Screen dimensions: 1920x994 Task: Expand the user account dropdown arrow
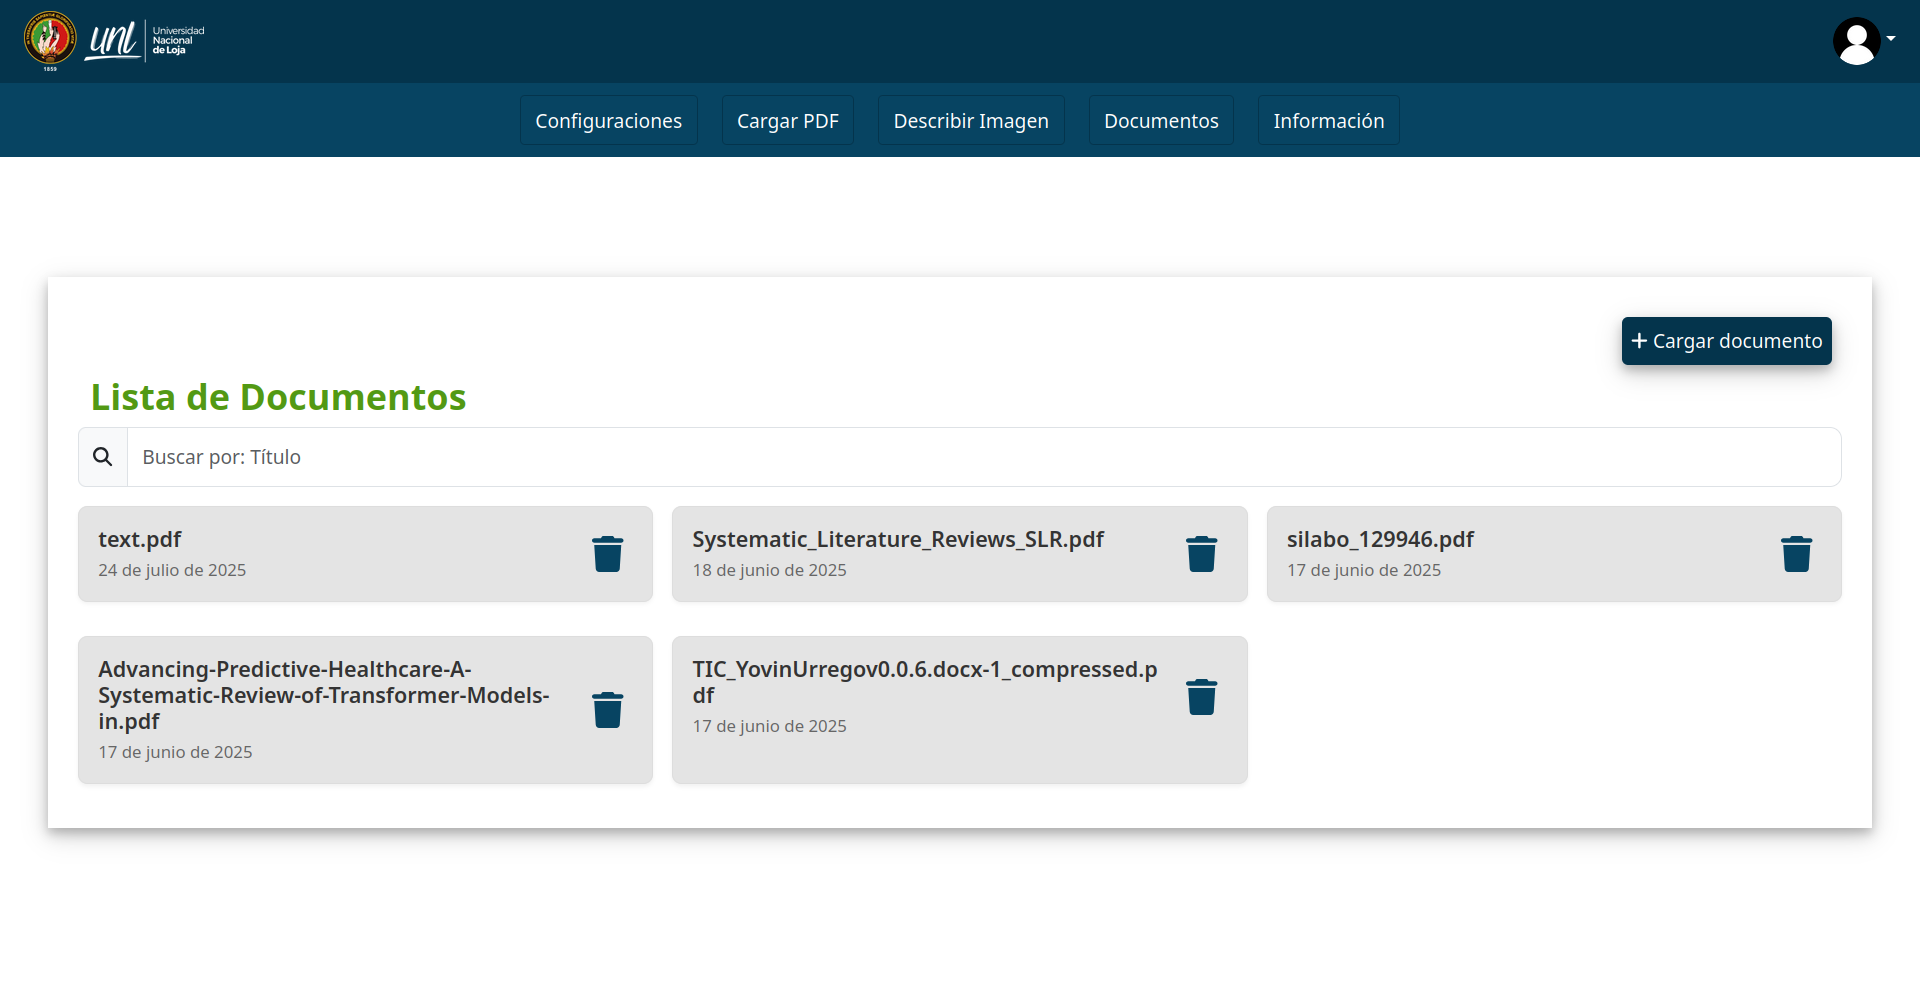pos(1891,39)
